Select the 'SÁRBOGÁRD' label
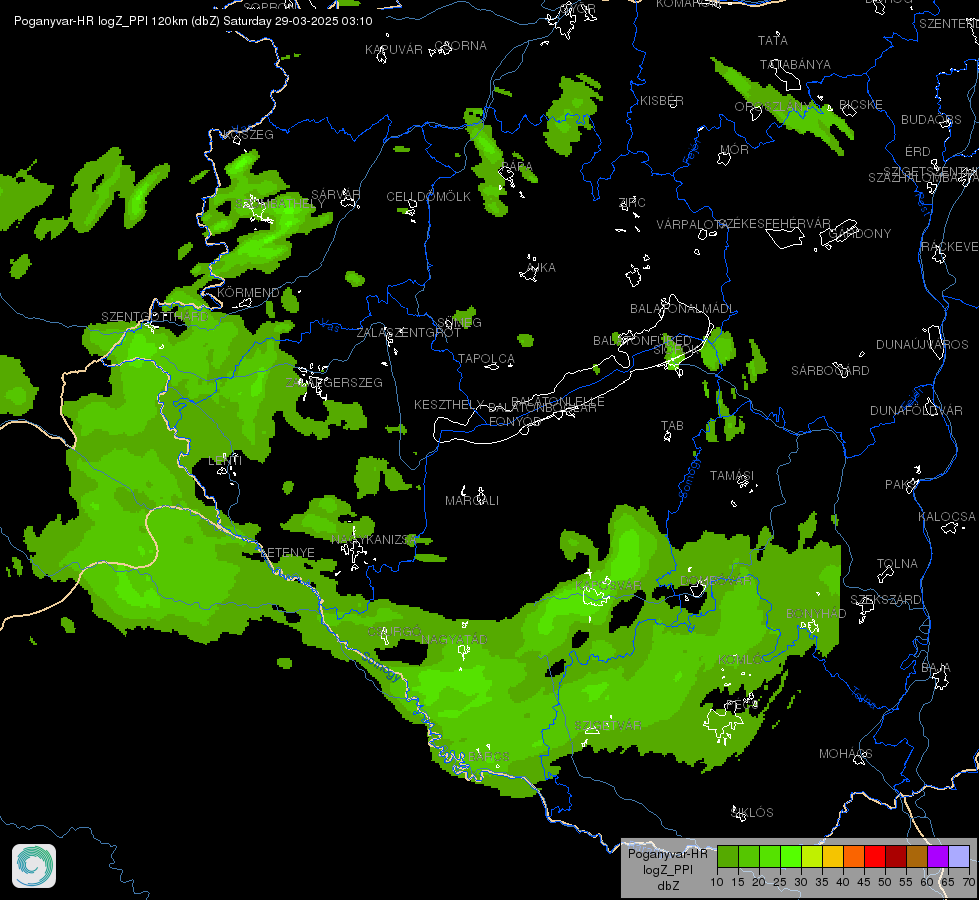The height and width of the screenshot is (900, 979). coord(830,371)
